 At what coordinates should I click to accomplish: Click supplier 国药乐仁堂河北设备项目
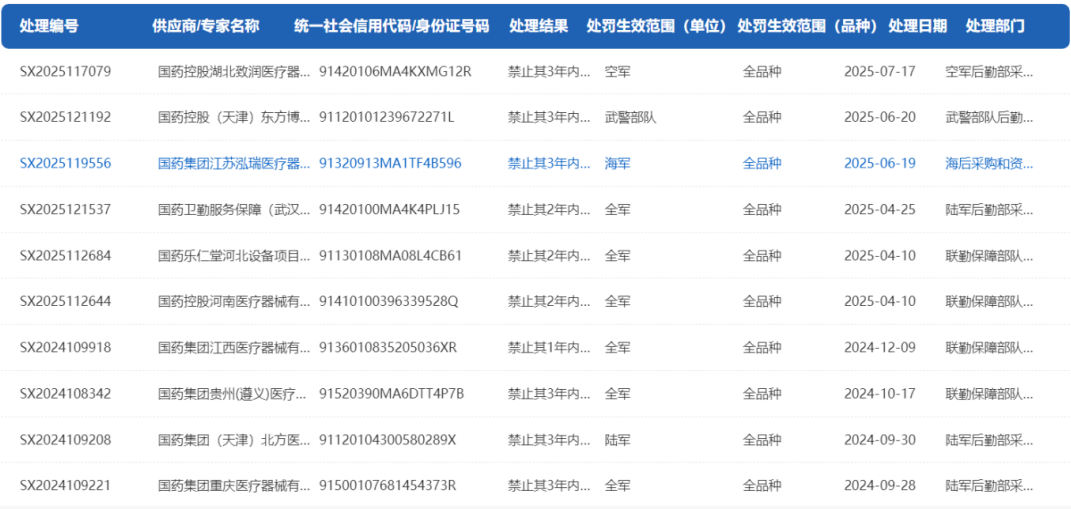tap(235, 255)
